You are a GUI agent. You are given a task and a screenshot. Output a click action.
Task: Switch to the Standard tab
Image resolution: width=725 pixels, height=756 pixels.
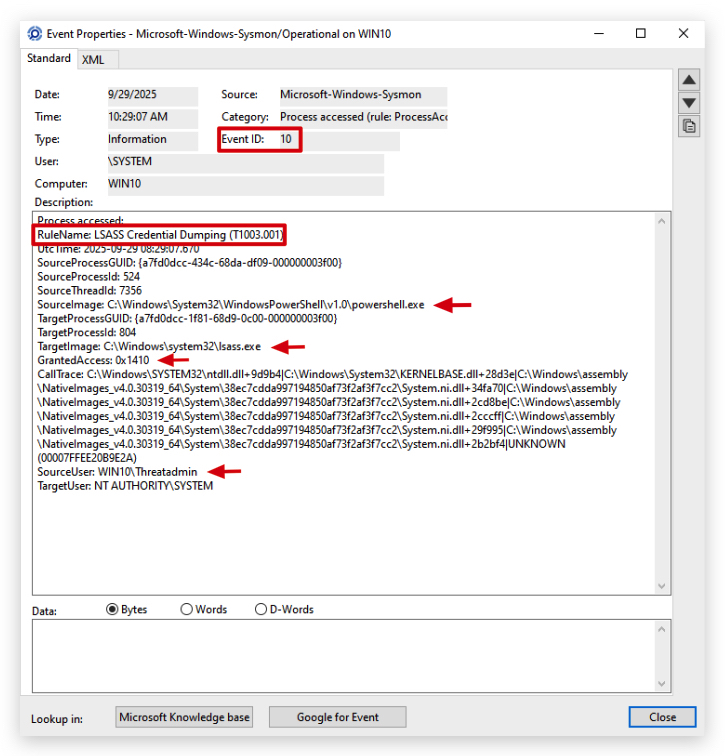49,58
